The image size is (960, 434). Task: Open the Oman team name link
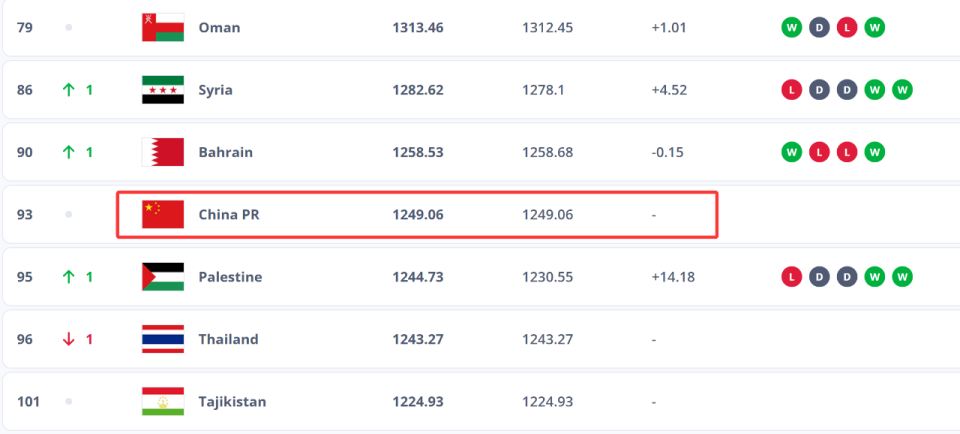[x=219, y=27]
